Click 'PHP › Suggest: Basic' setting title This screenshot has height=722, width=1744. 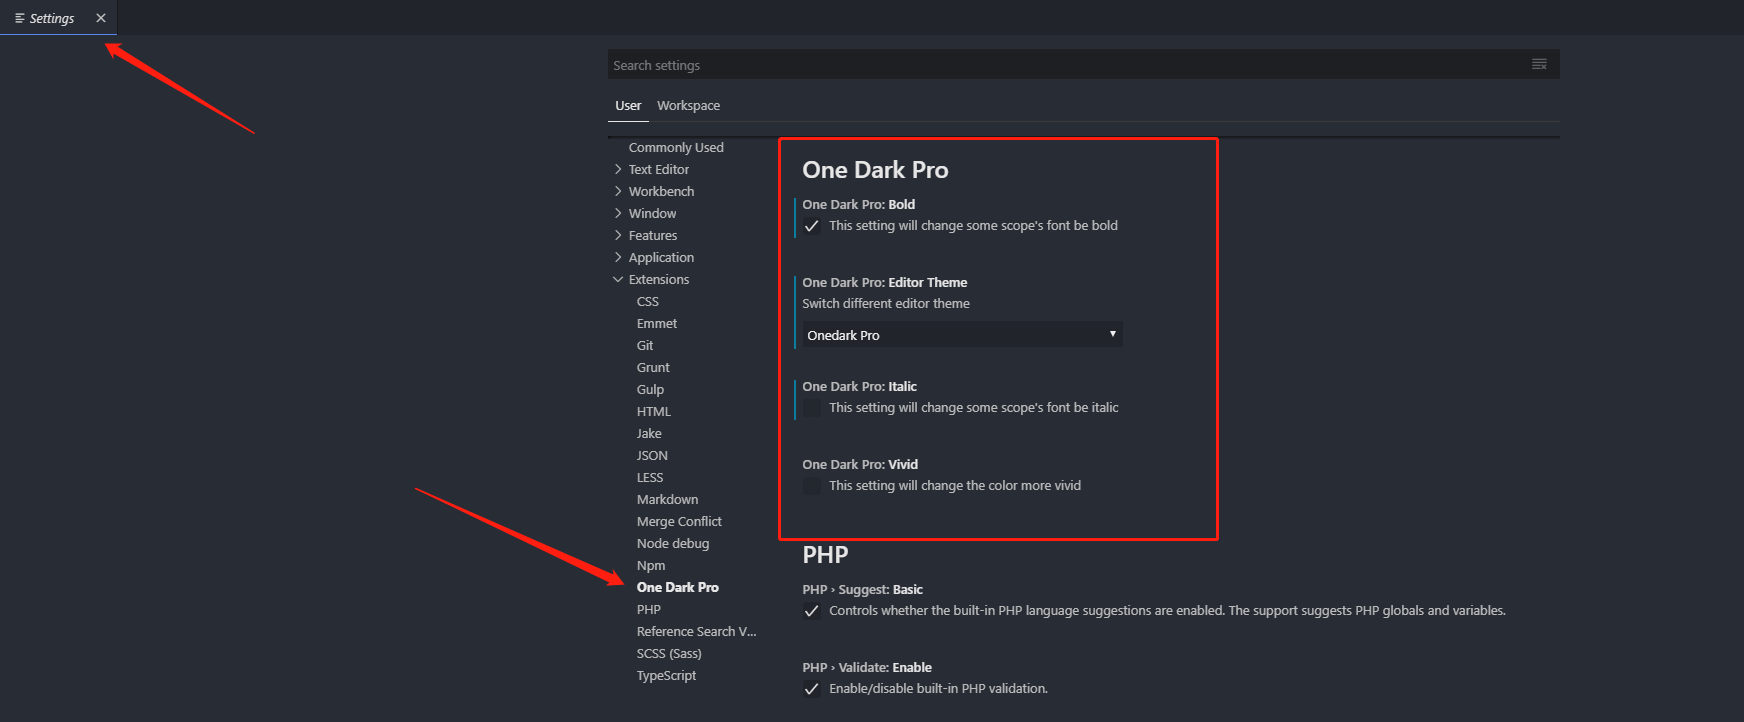[x=862, y=589]
